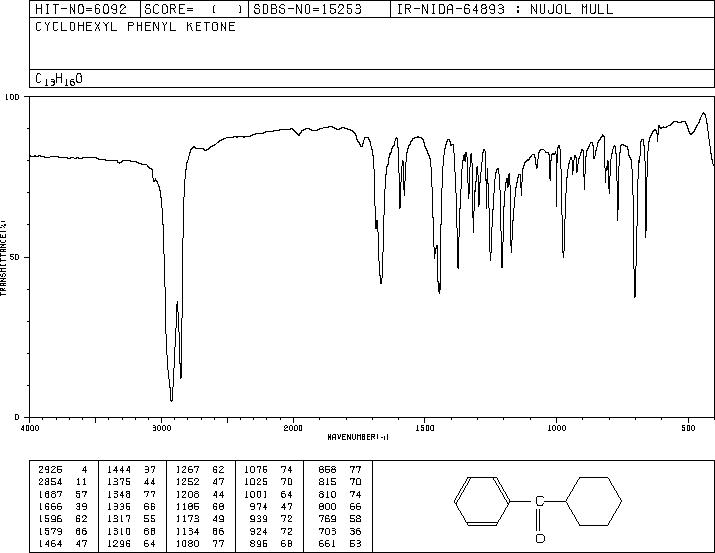Click the 1666 carbonyl peak table entry
This screenshot has width=715, height=553.
(x=50, y=506)
